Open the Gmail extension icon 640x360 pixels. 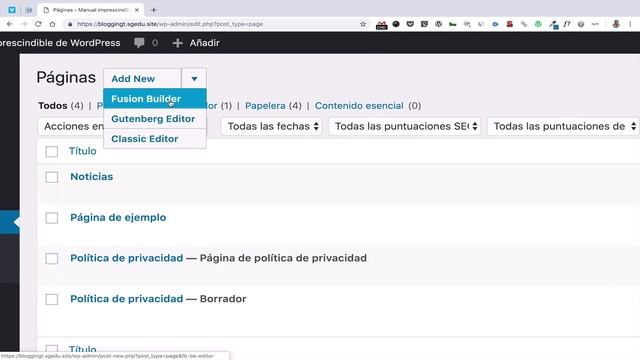point(382,25)
